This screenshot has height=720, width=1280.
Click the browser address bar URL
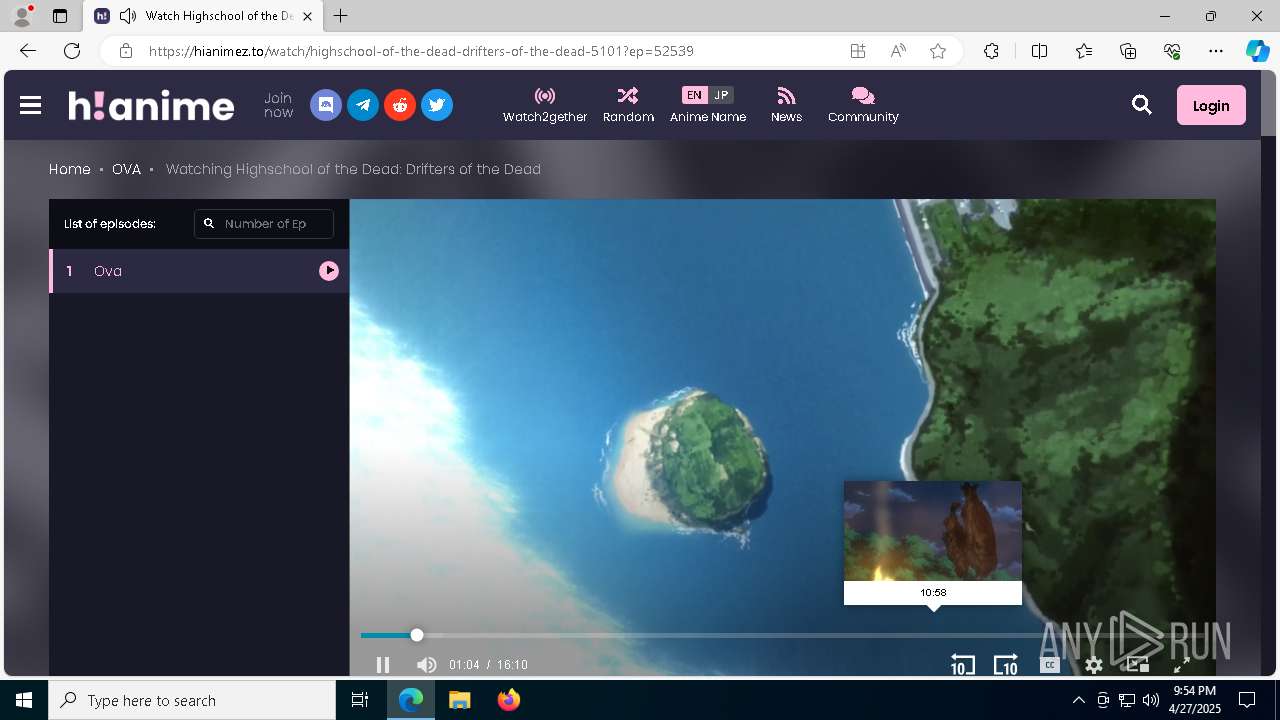tap(421, 51)
